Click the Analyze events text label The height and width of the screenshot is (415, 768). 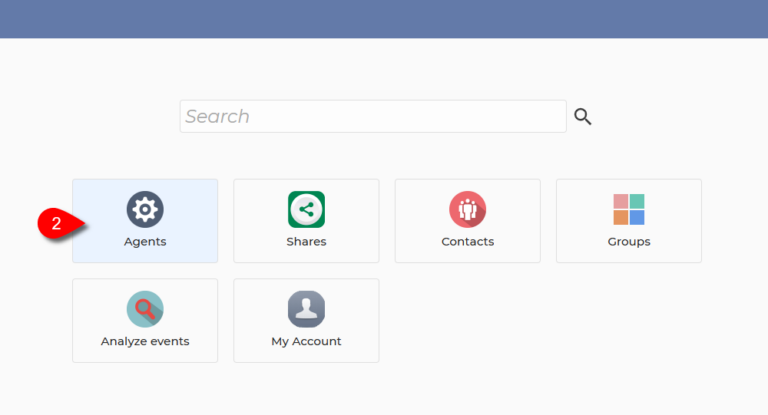tap(145, 342)
